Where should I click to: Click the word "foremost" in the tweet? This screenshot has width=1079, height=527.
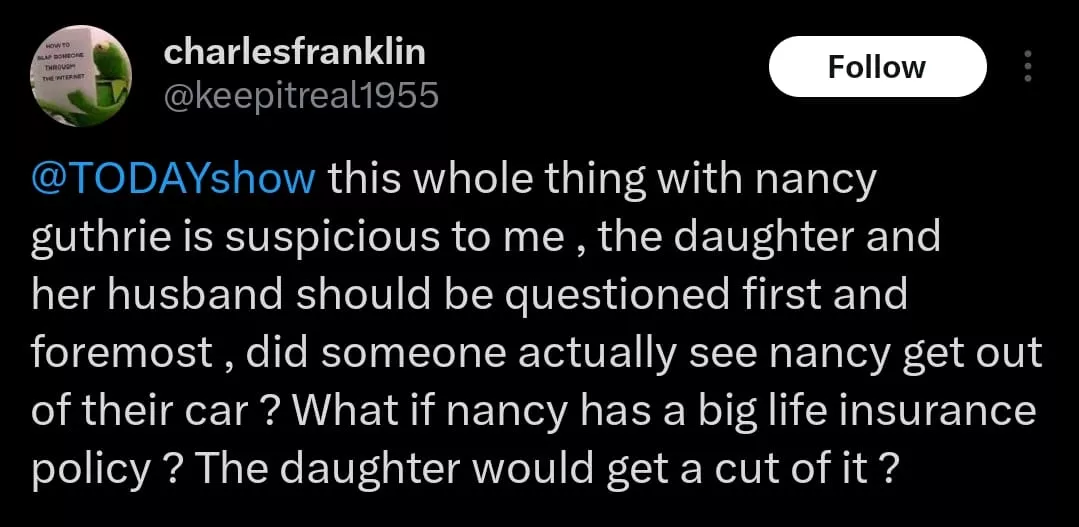tap(121, 353)
